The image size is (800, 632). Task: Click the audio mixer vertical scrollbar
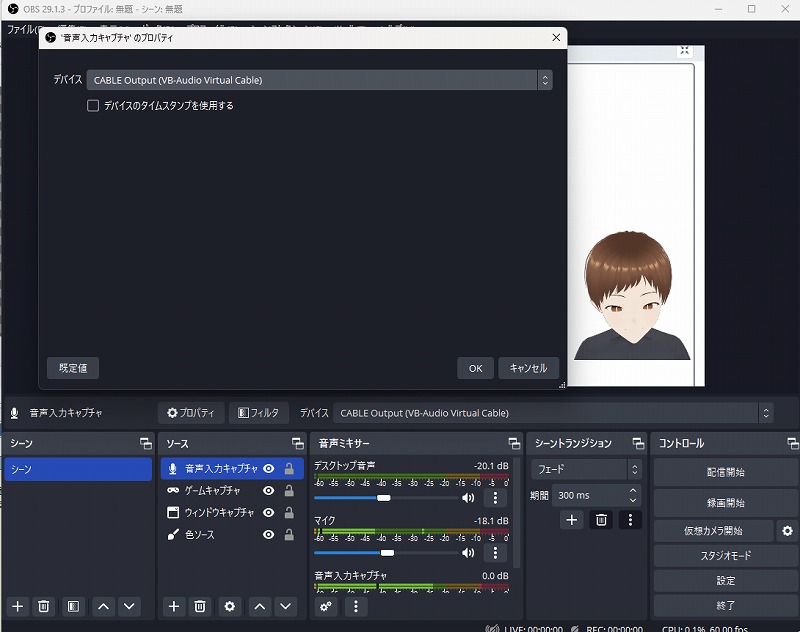point(516,513)
